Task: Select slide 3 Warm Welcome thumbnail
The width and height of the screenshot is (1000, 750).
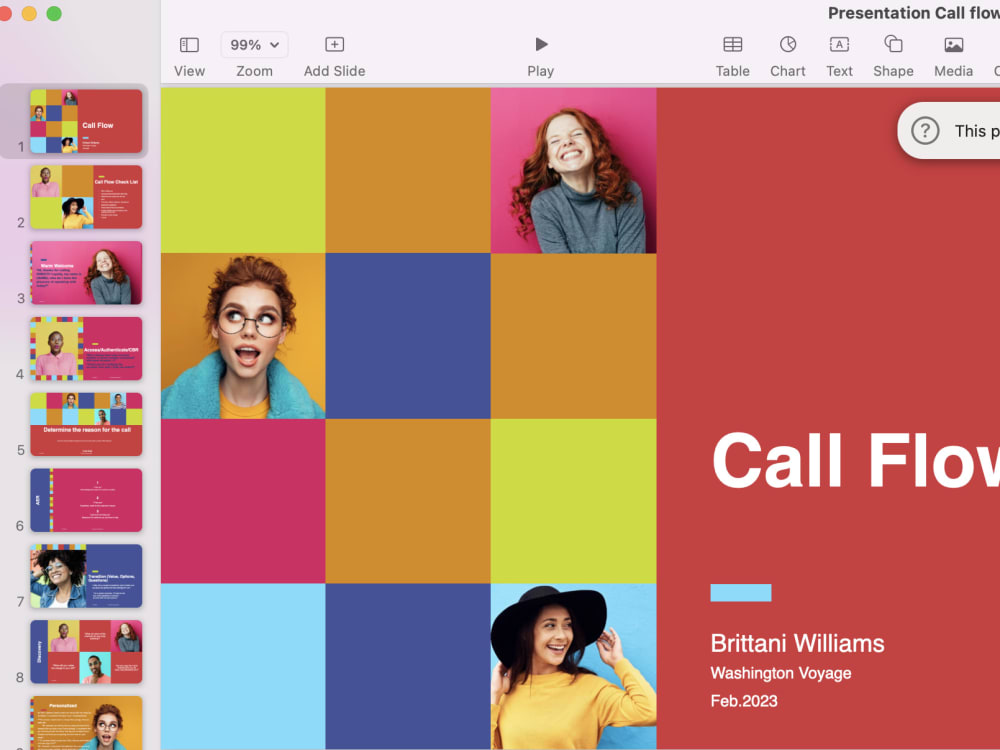Action: coord(86,273)
